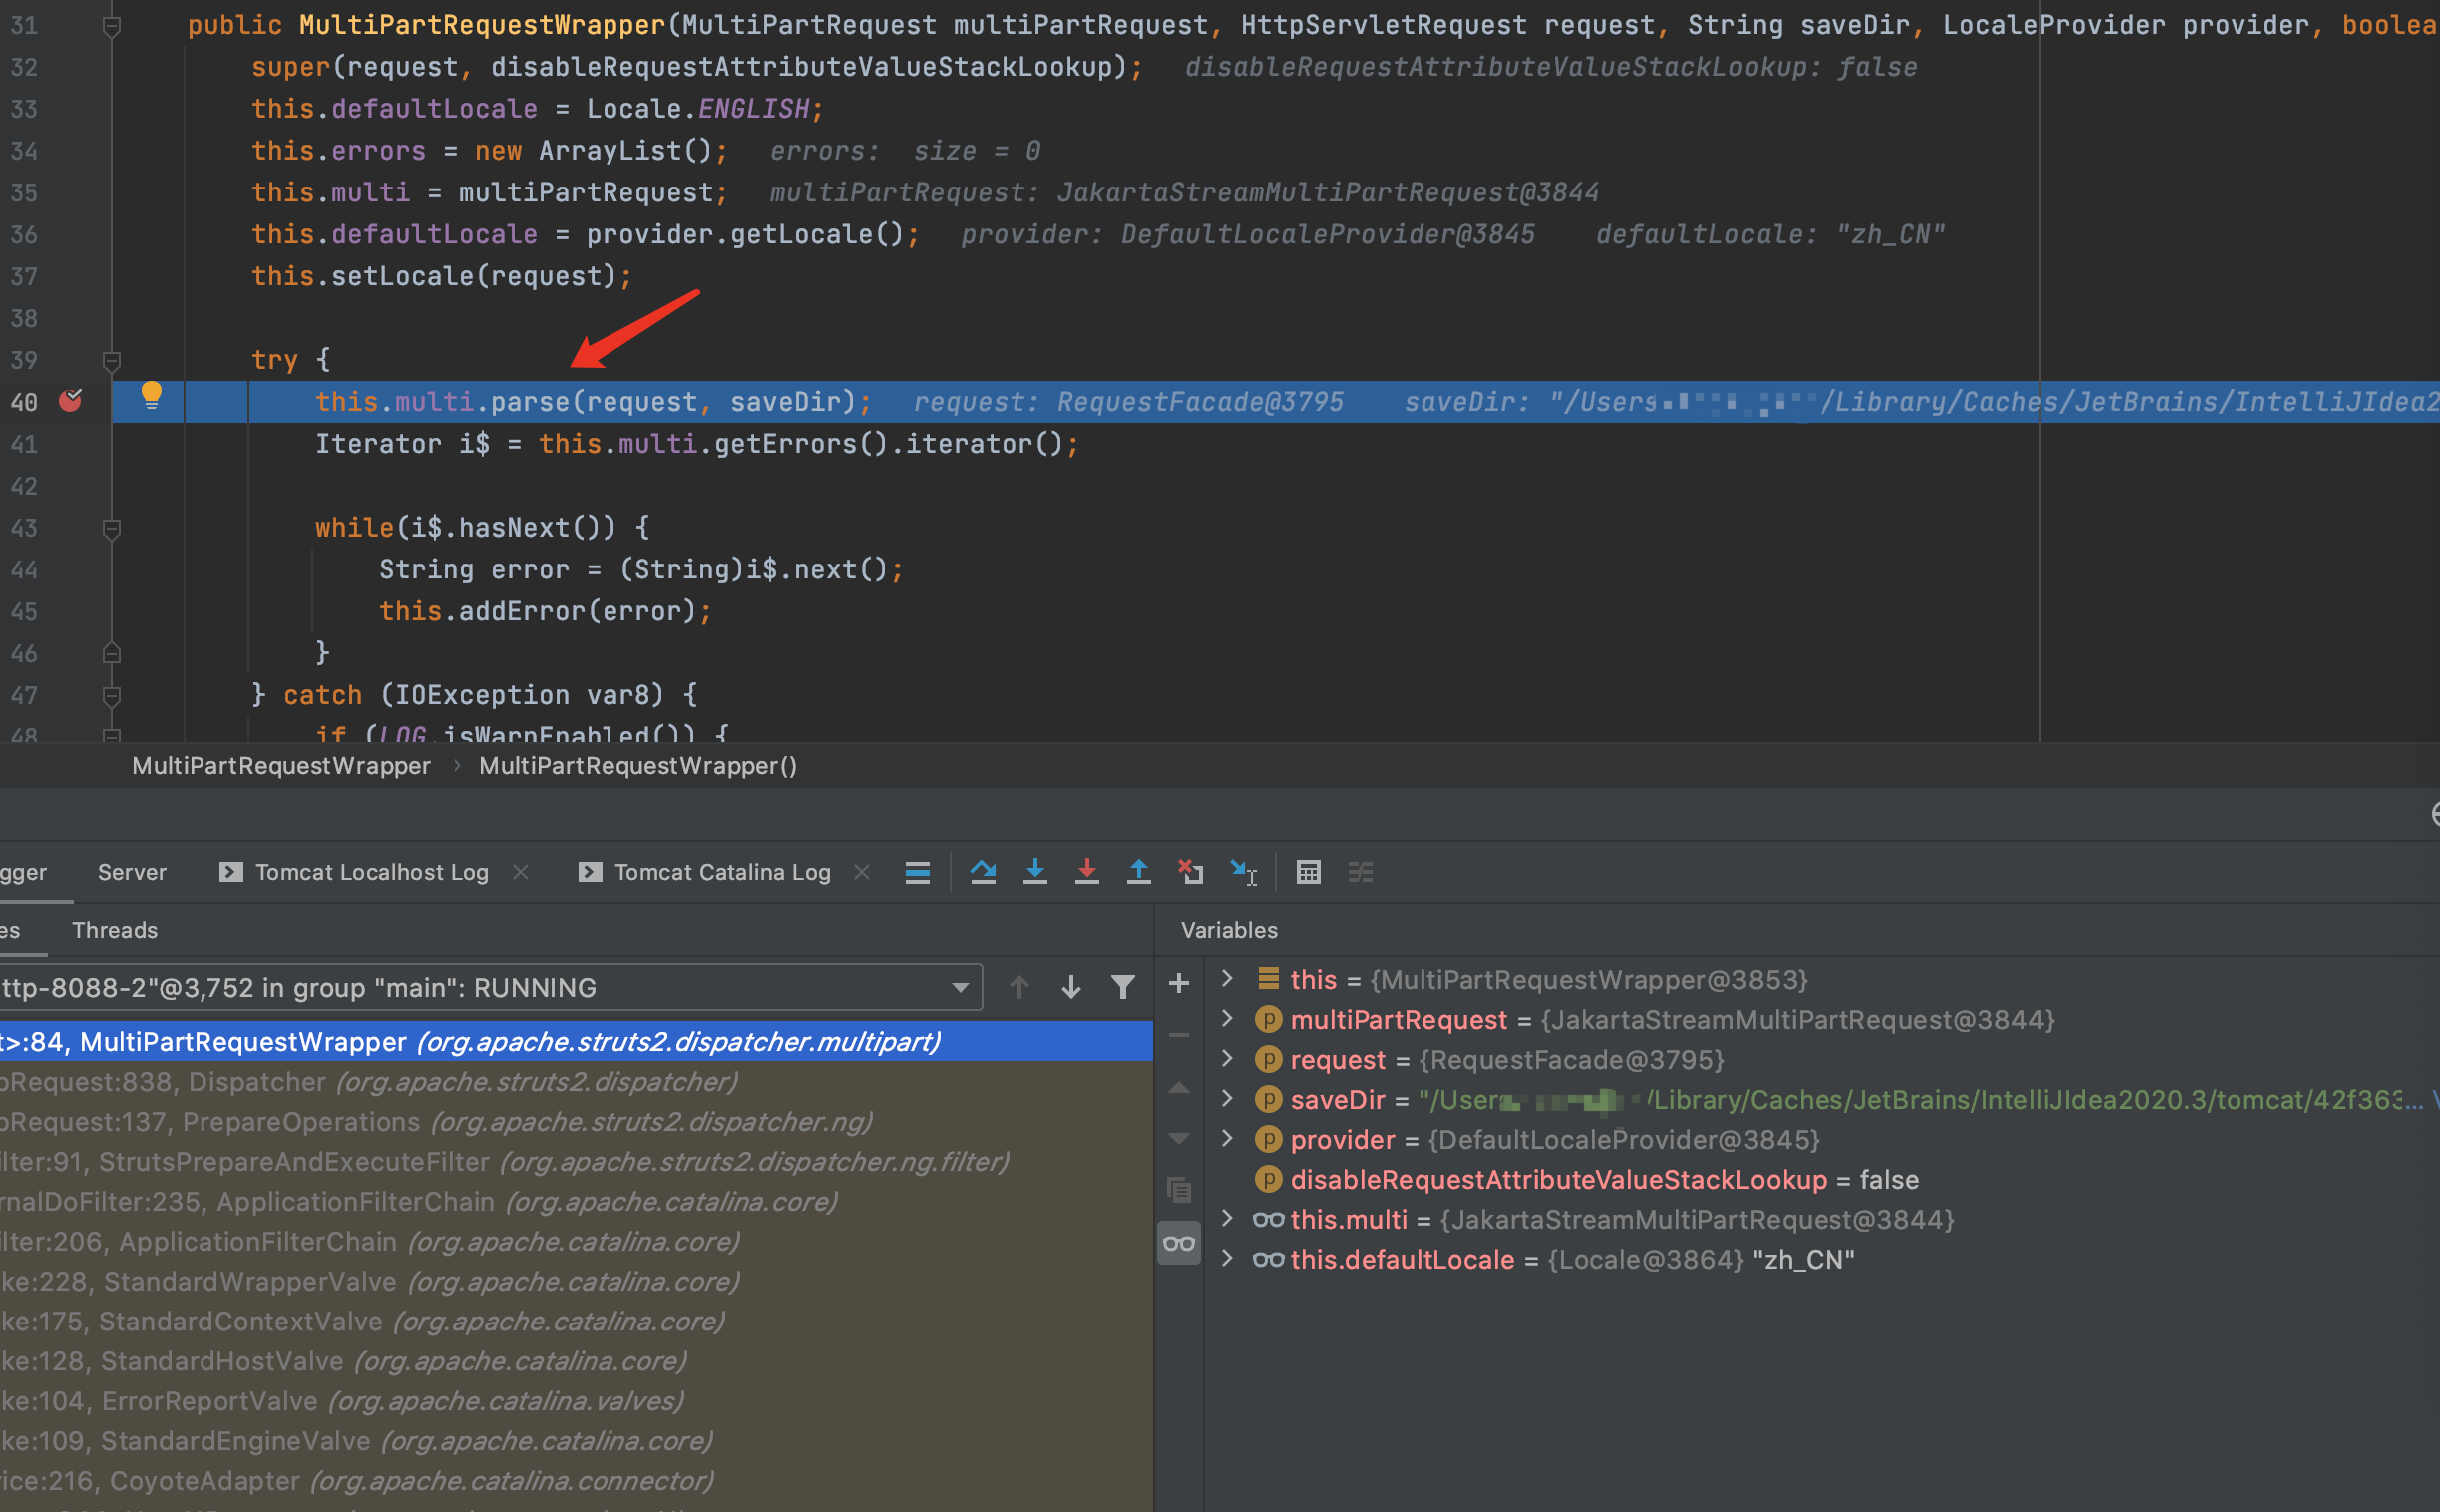Click the Variables panel header
The width and height of the screenshot is (2440, 1512).
(x=1229, y=930)
